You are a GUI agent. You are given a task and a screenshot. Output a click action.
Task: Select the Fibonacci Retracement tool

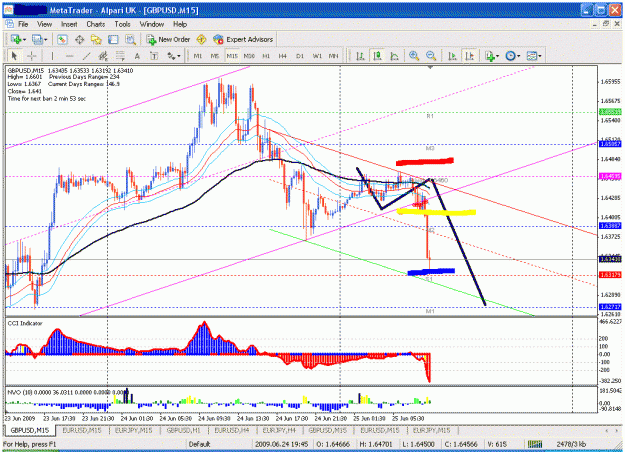click(120, 56)
